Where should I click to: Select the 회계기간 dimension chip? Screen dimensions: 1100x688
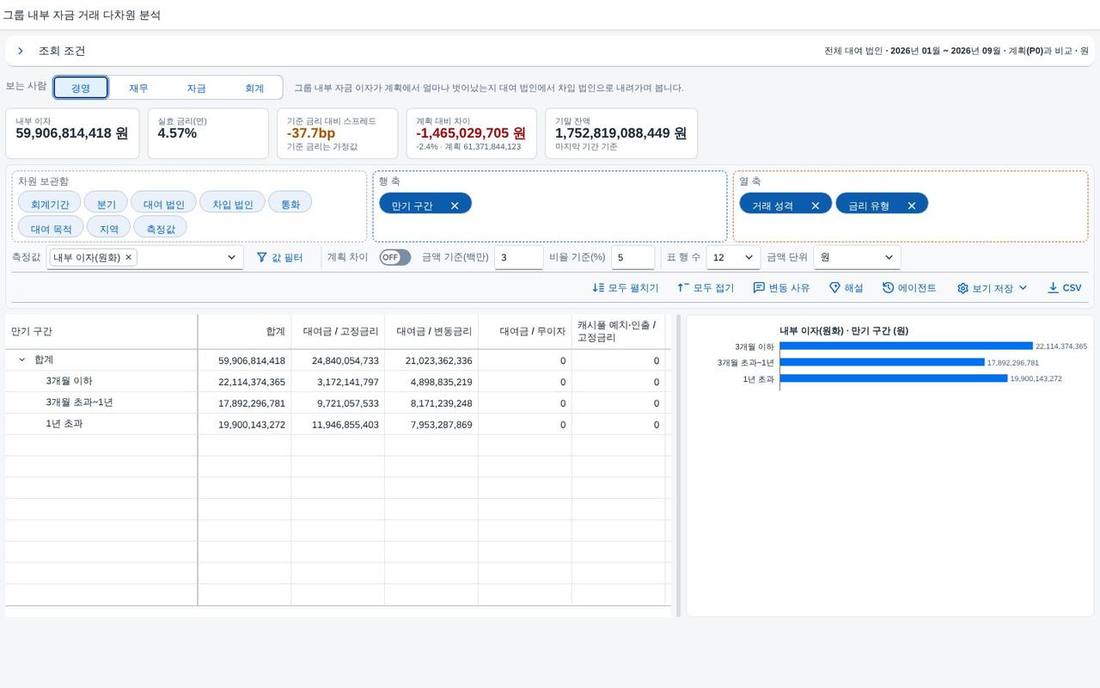tap(50, 204)
